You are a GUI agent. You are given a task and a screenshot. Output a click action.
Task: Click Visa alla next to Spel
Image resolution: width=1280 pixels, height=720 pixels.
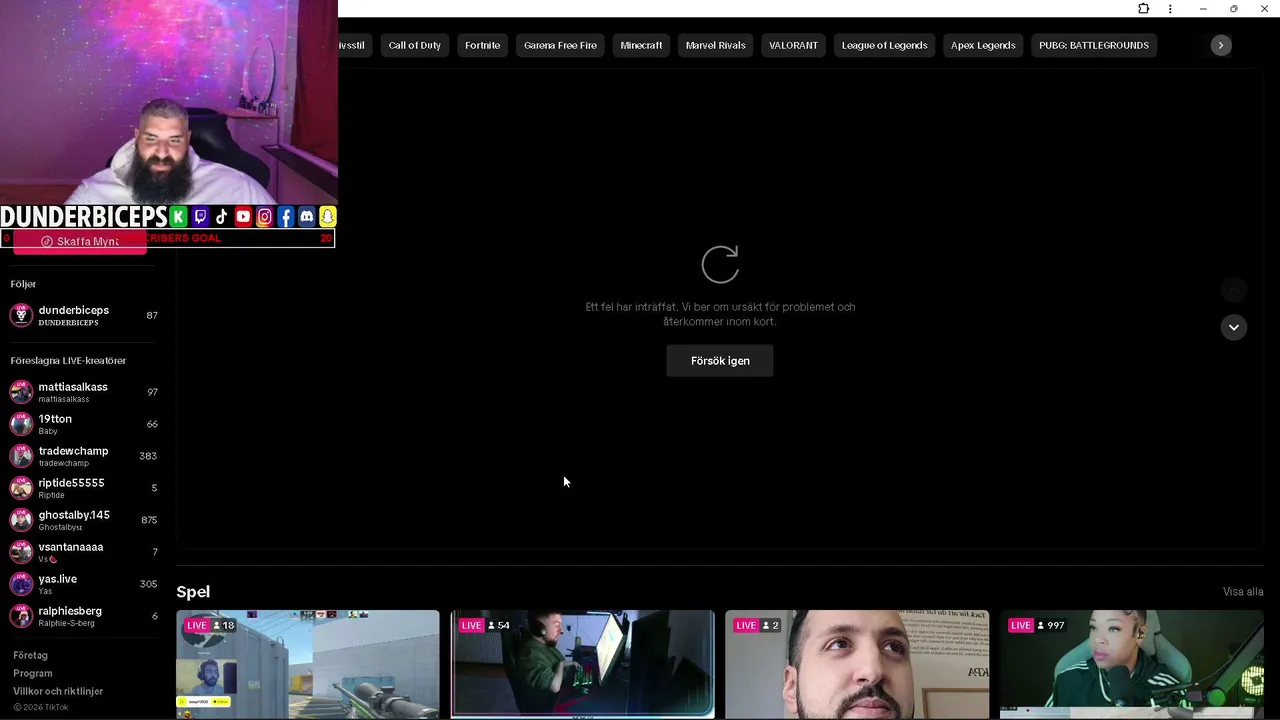[1243, 592]
